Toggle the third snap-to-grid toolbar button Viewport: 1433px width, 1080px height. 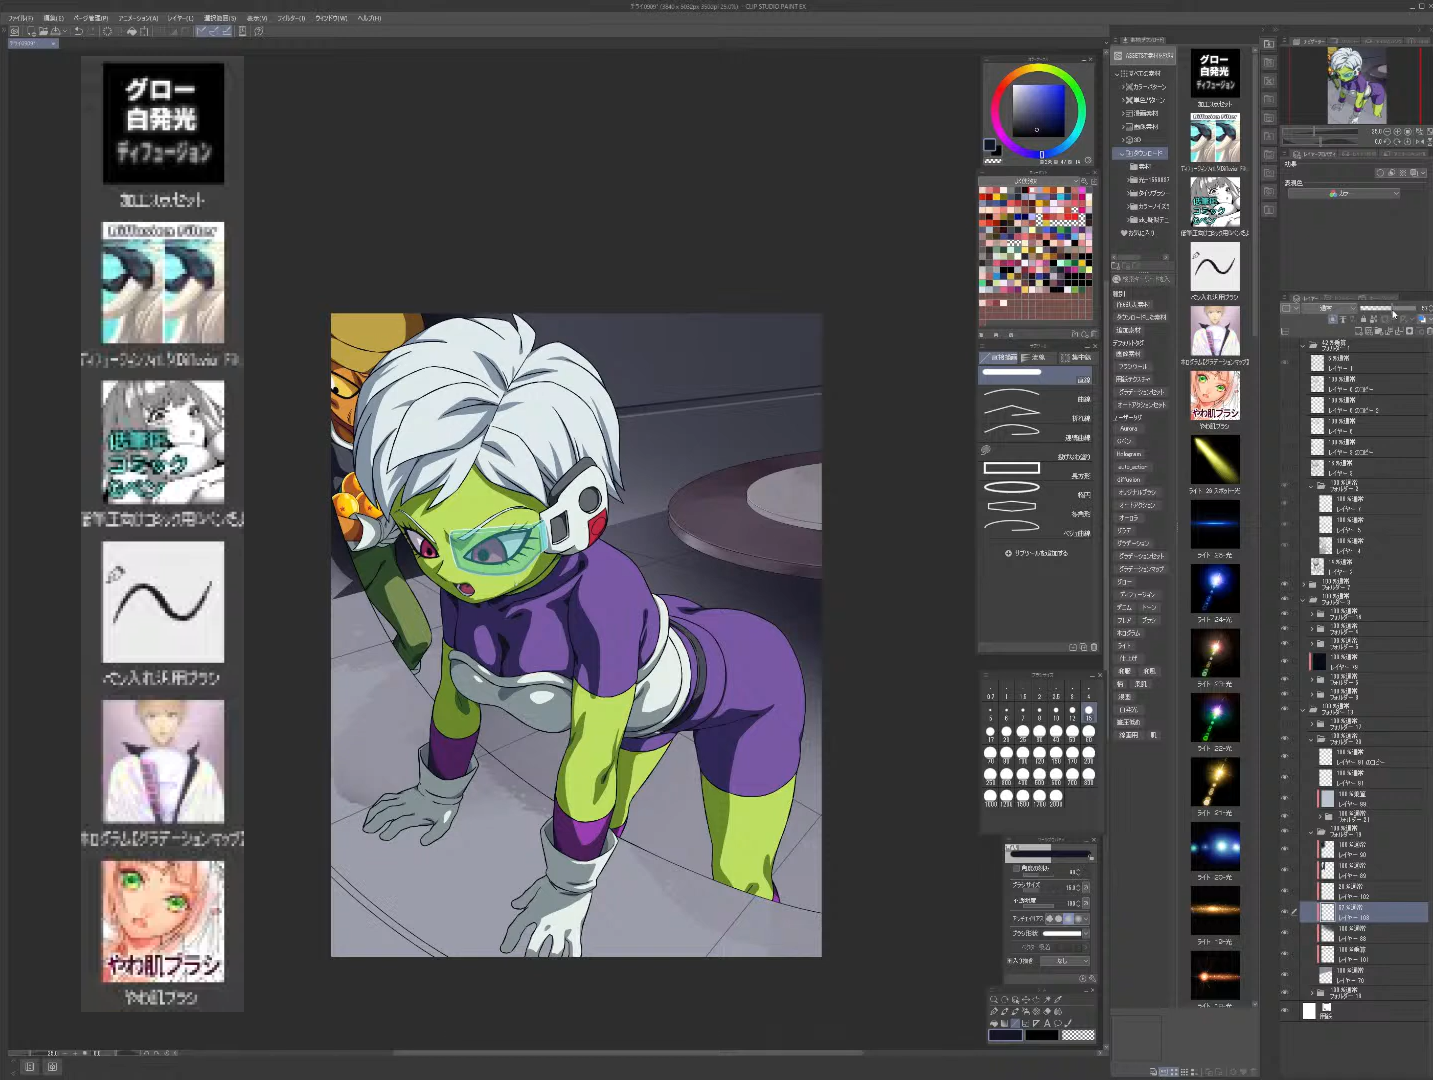pos(226,31)
